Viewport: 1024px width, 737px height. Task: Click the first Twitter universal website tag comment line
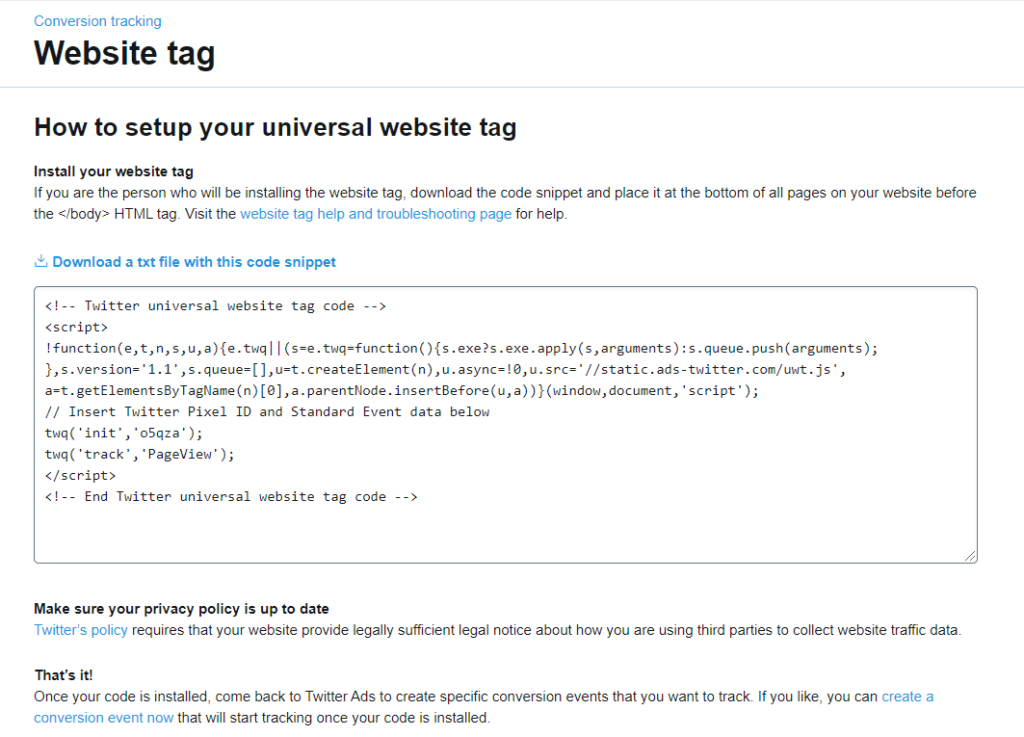point(215,306)
